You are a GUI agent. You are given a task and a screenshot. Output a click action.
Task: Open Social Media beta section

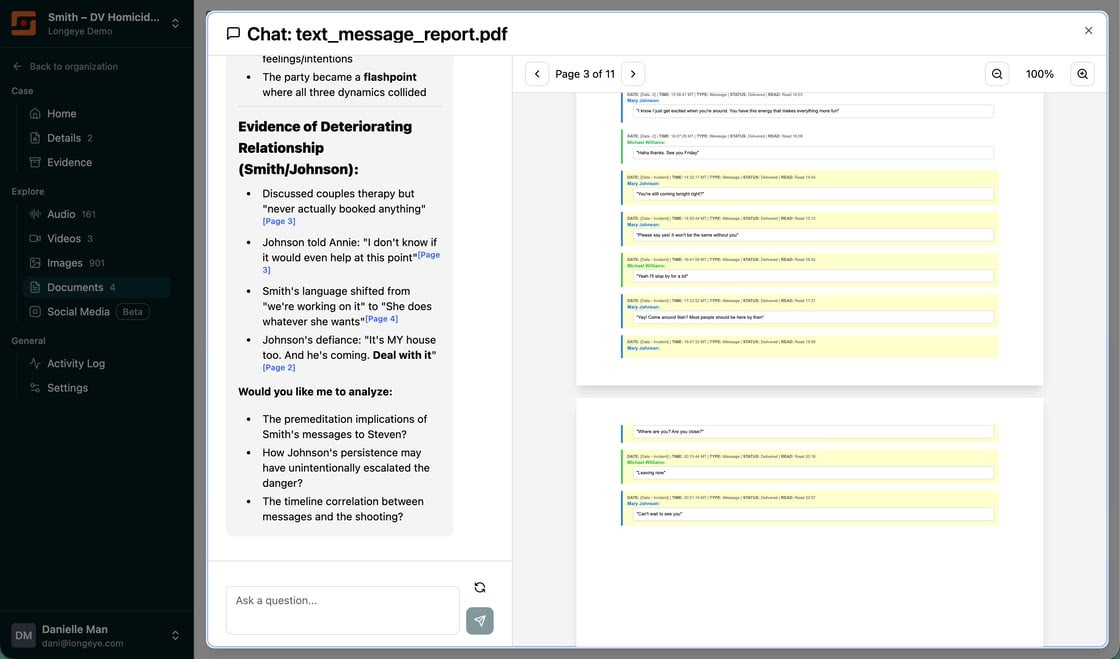click(x=78, y=312)
